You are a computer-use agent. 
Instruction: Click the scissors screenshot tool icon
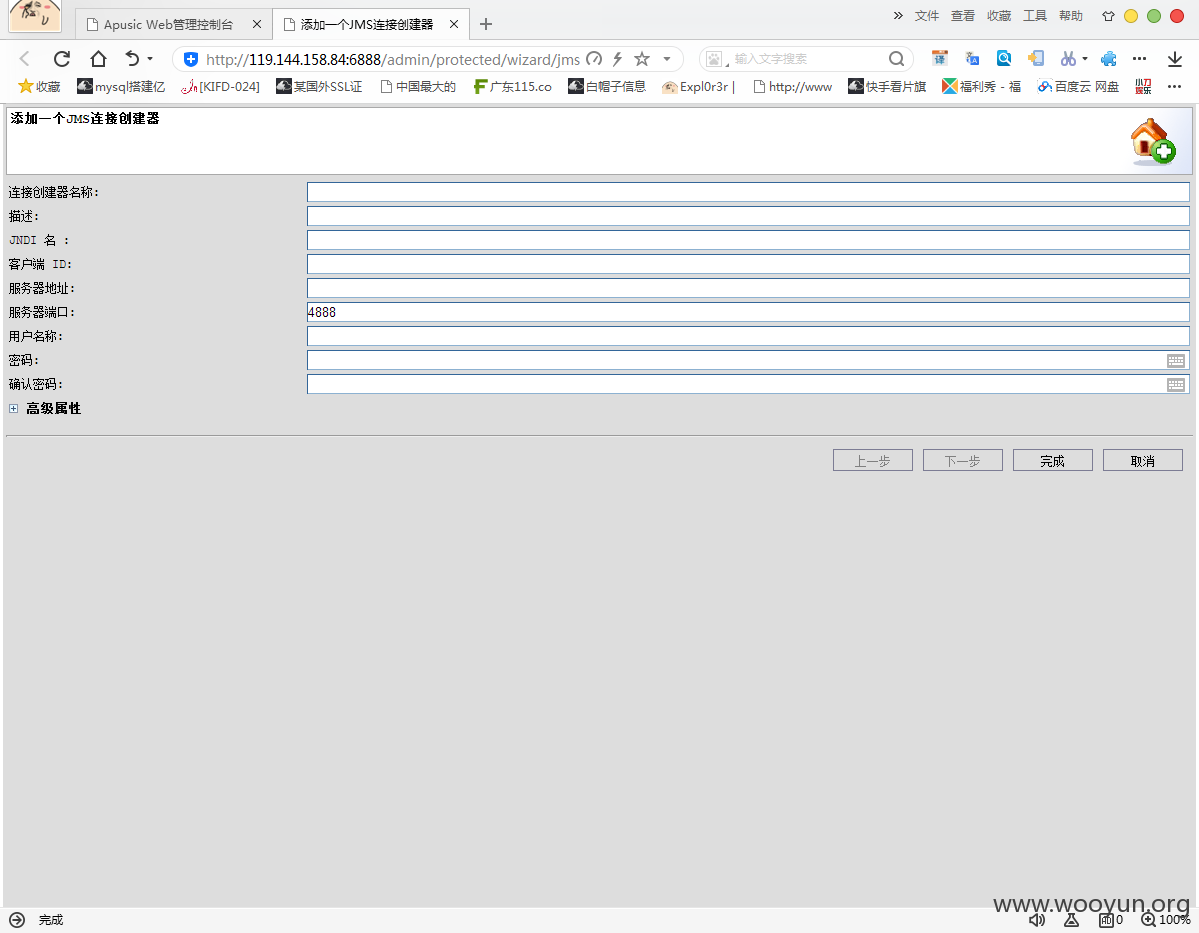tap(1067, 59)
